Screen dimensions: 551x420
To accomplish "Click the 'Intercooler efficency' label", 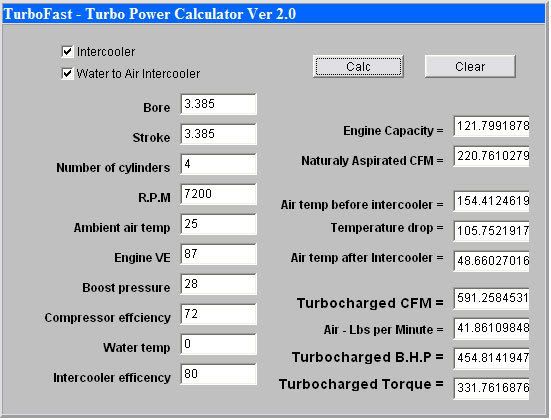I will 112,377.
